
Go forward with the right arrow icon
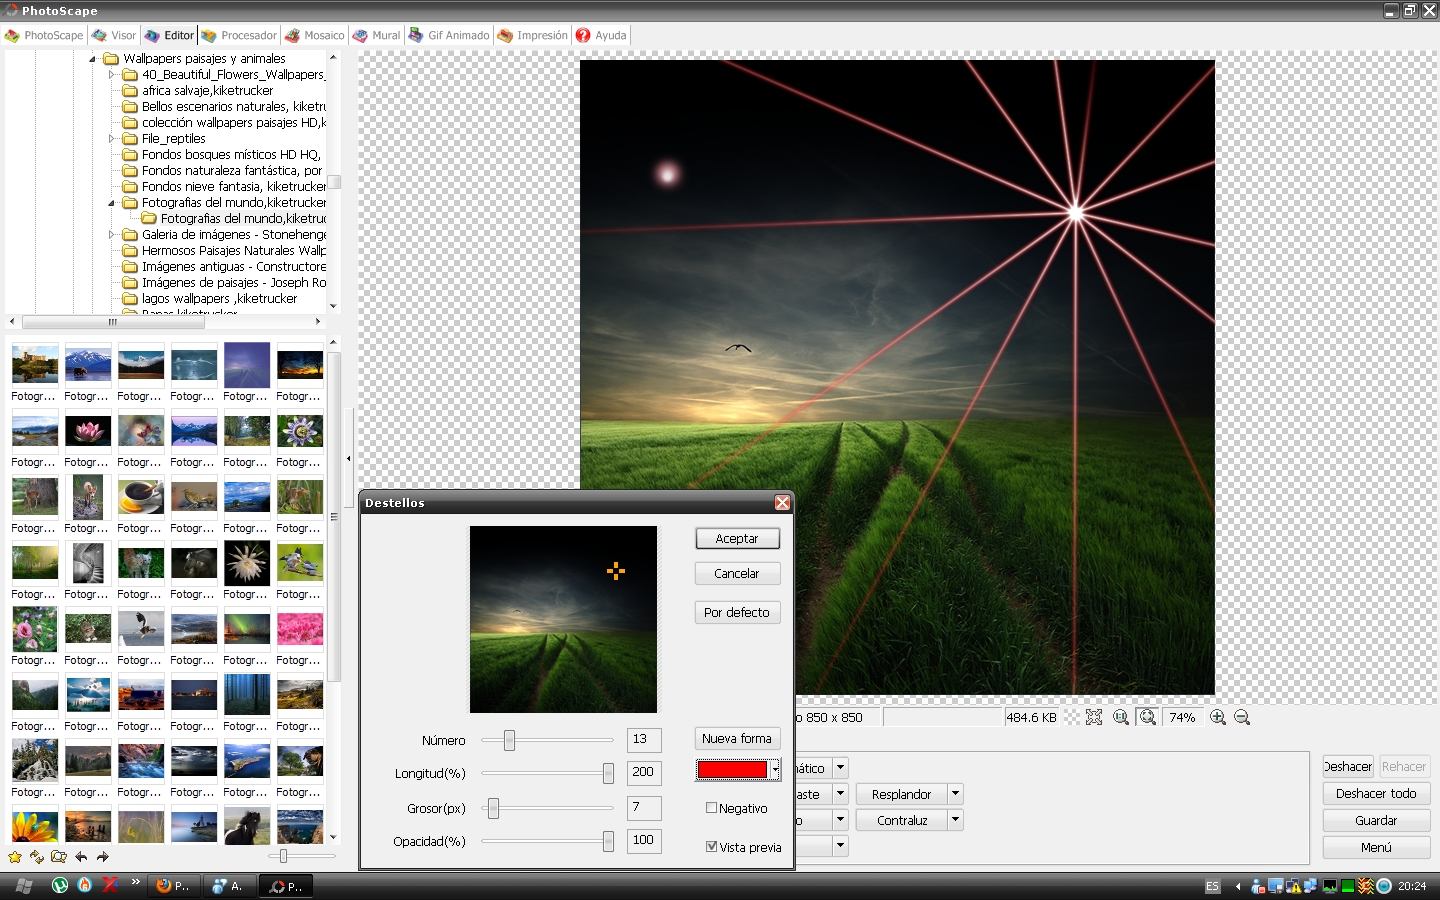pos(103,857)
